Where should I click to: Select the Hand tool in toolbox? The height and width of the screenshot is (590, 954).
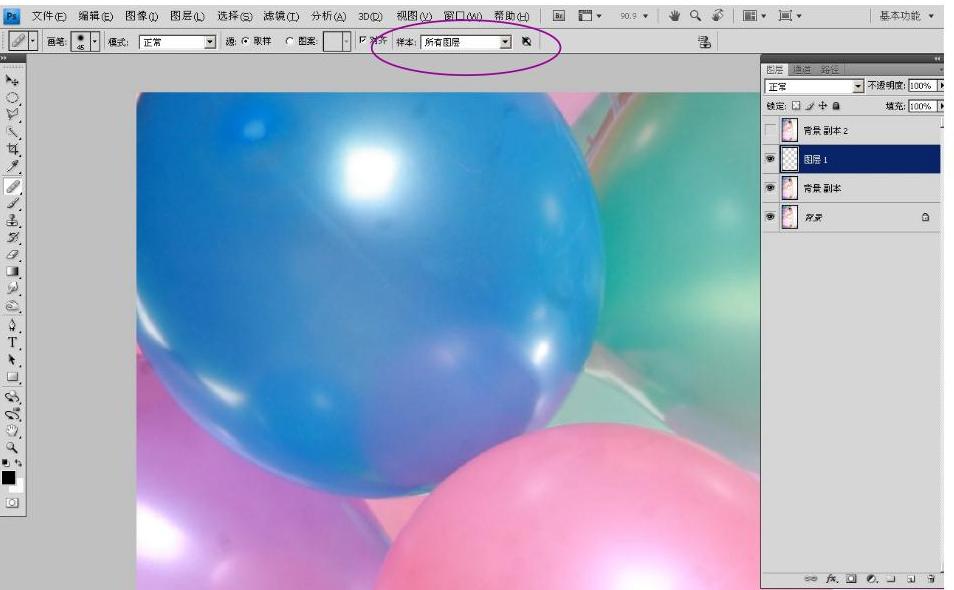[12, 431]
